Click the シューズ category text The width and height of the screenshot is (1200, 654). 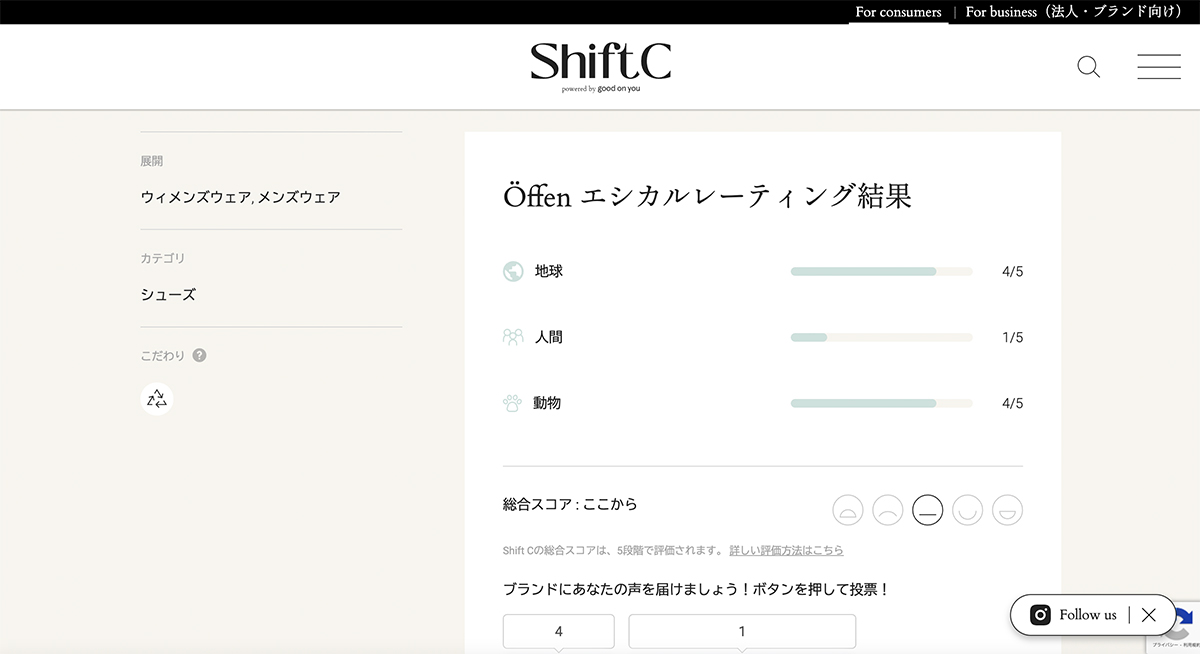[168, 295]
